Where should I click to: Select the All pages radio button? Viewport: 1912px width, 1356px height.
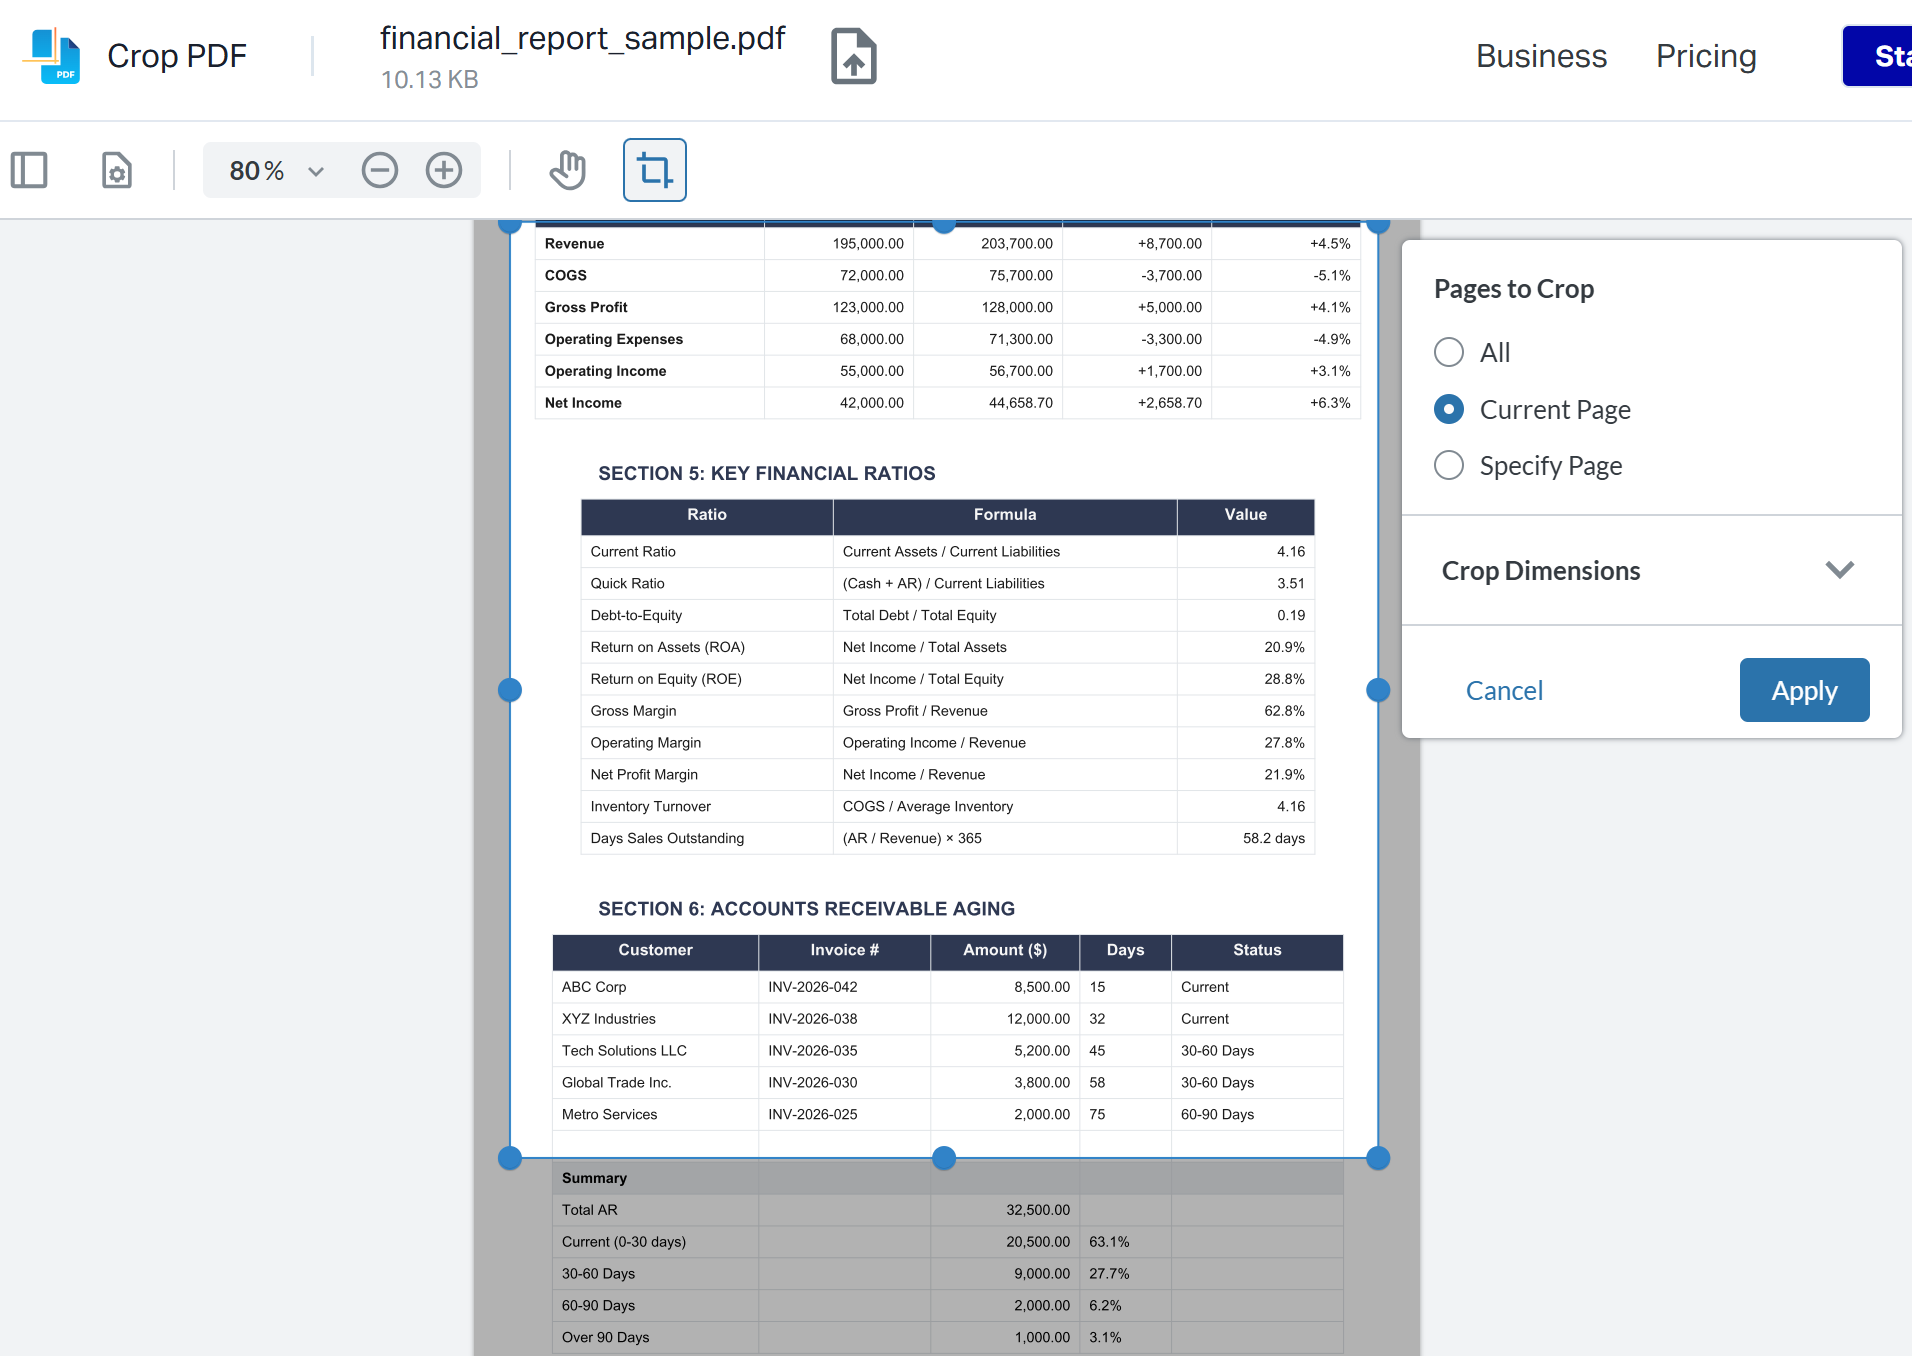1449,352
